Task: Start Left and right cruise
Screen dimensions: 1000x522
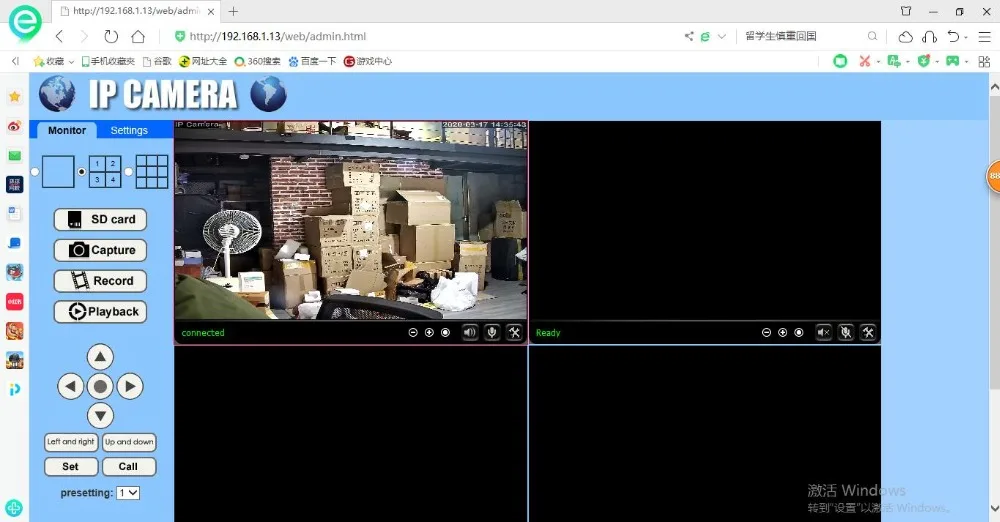Action: [x=71, y=442]
